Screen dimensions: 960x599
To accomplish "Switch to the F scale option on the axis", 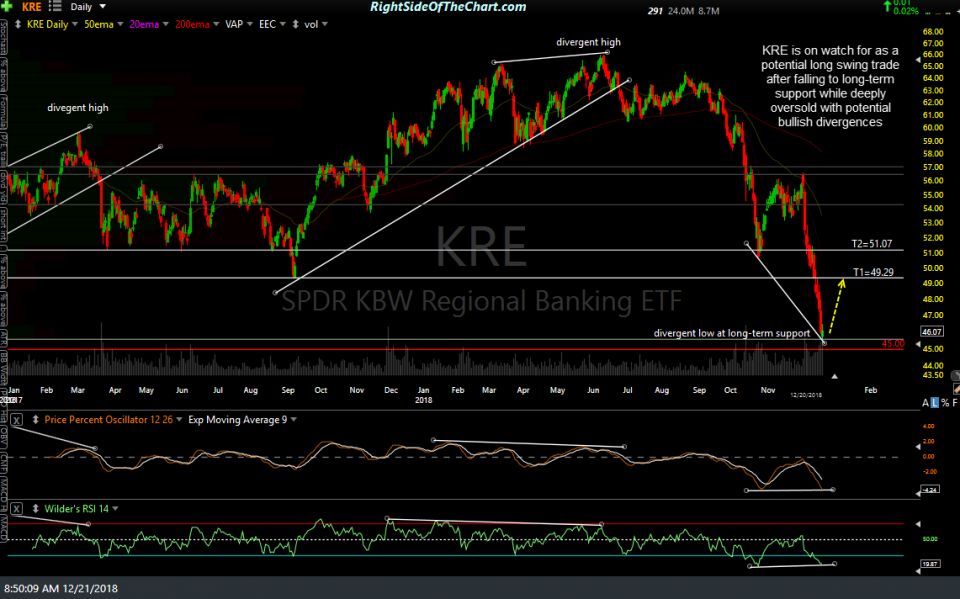I will click(957, 403).
